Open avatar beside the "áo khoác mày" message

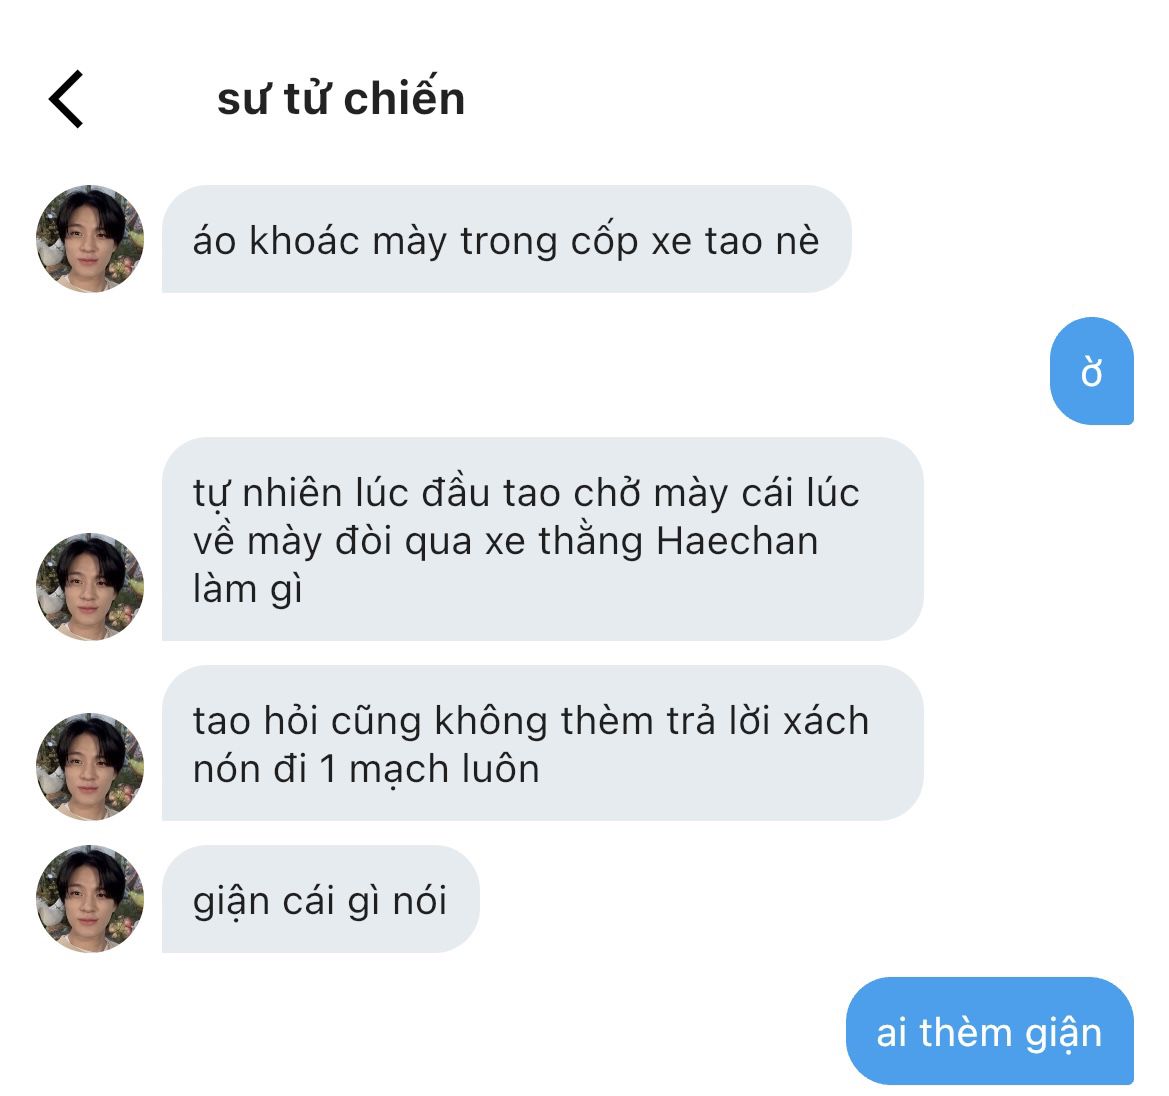point(90,239)
